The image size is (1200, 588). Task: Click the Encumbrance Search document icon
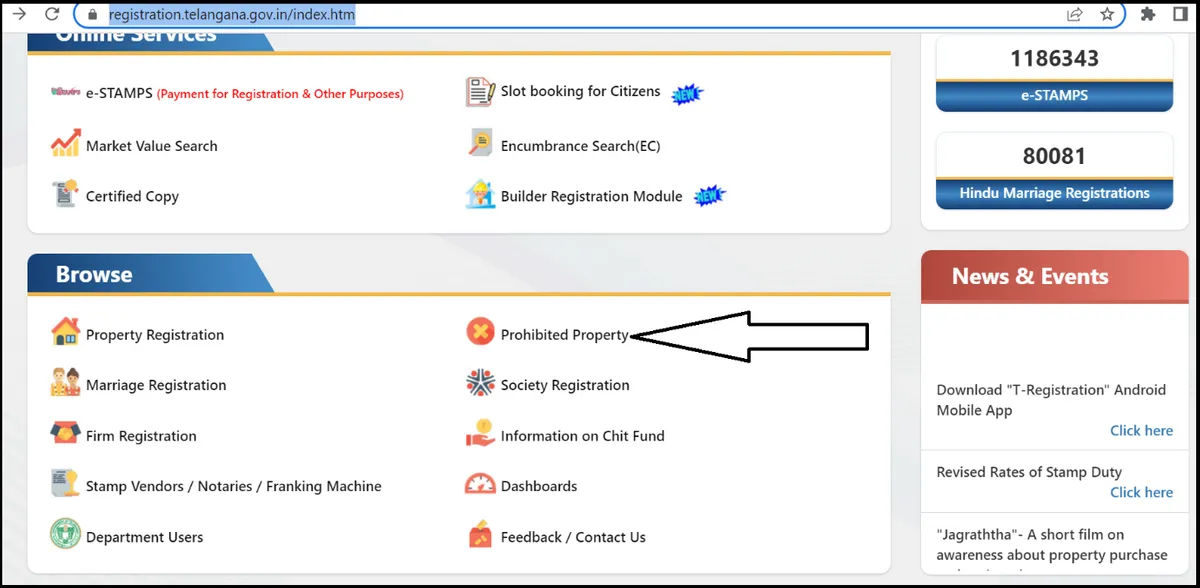pos(480,145)
